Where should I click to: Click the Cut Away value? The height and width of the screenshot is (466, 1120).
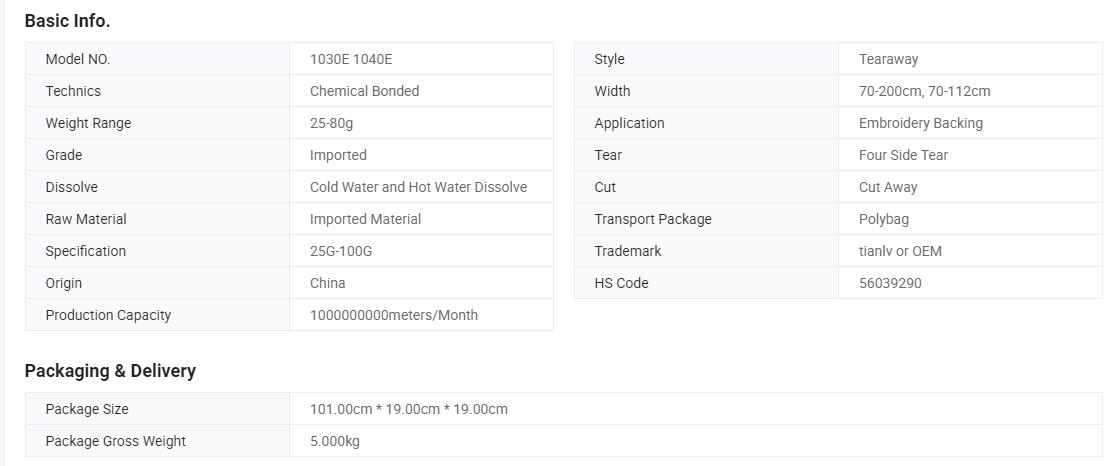tap(887, 187)
